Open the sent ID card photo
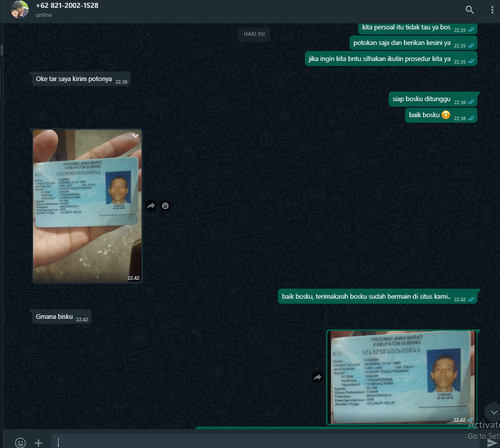The image size is (500, 448). [x=402, y=377]
